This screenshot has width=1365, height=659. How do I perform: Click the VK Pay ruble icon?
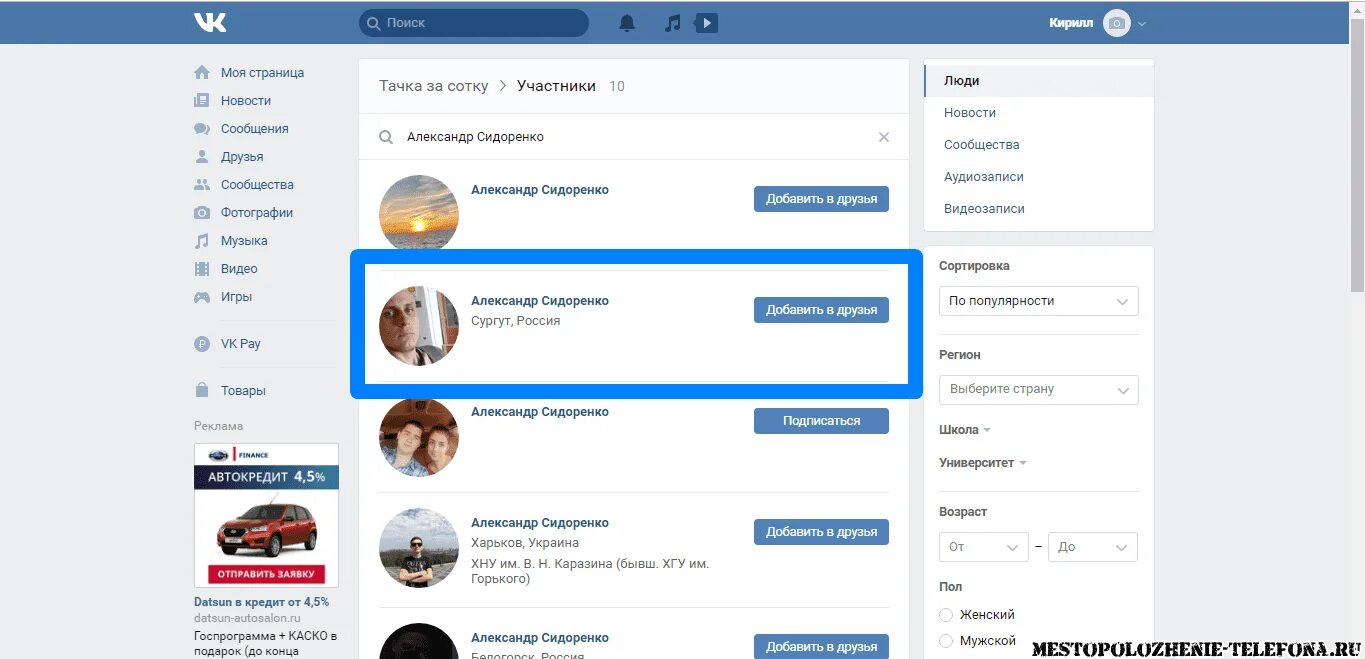coord(202,344)
